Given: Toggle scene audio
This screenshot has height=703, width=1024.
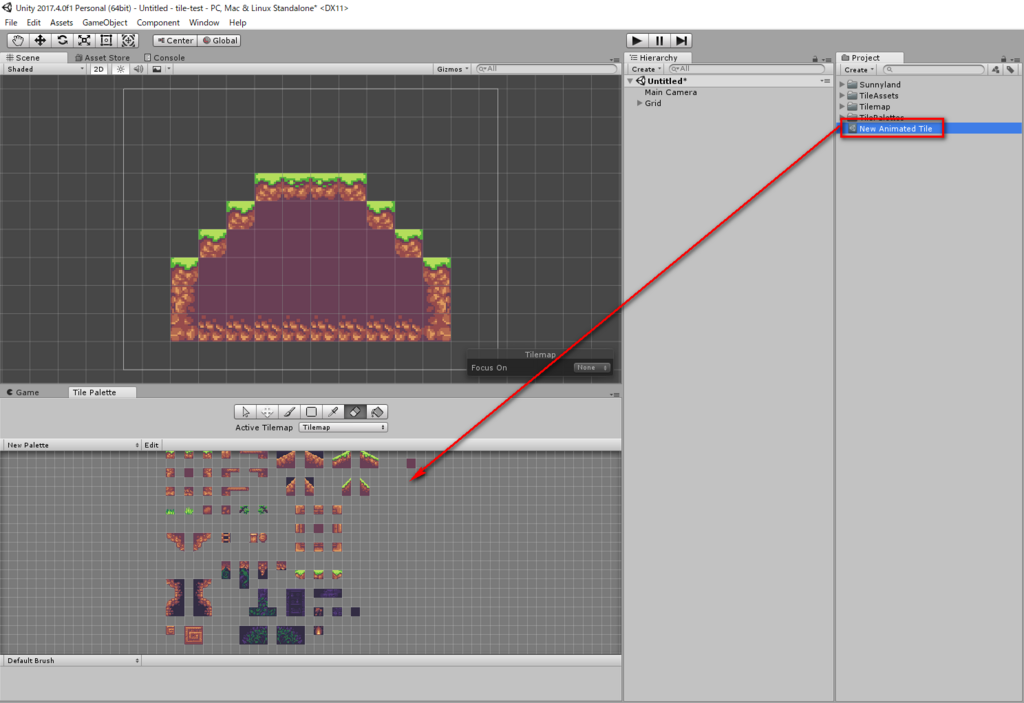Looking at the screenshot, I should pyautogui.click(x=138, y=69).
